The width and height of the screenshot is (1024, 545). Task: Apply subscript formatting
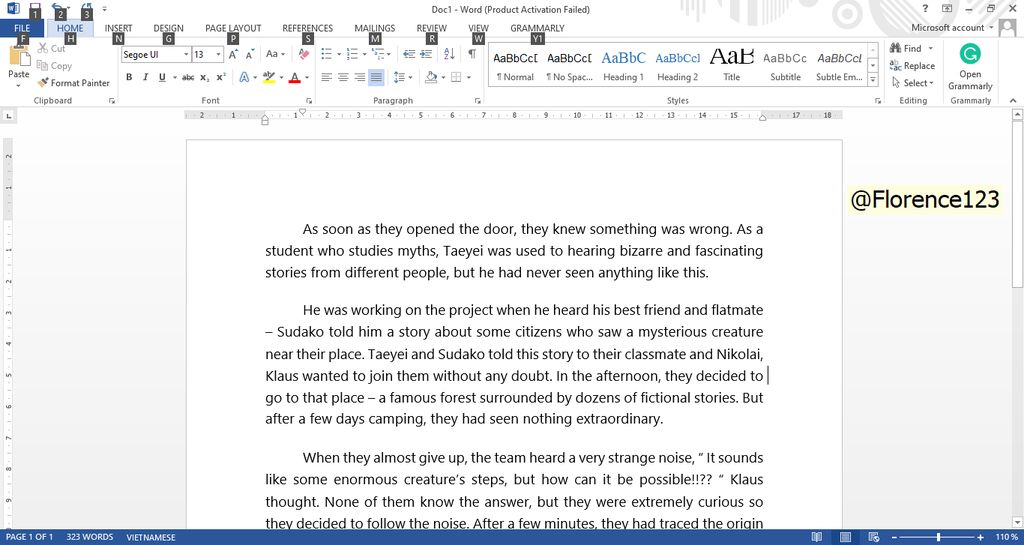(x=204, y=77)
